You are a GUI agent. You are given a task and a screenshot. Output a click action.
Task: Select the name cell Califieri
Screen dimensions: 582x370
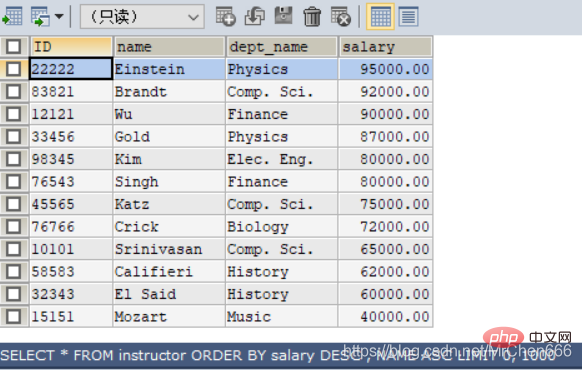click(169, 272)
